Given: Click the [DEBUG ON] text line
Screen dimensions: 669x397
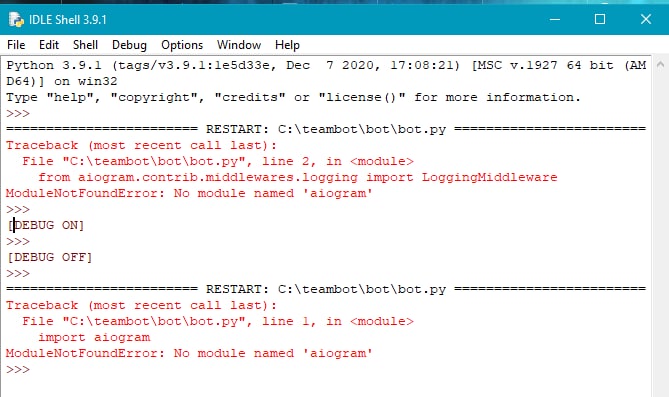Looking at the screenshot, I should coord(46,225).
